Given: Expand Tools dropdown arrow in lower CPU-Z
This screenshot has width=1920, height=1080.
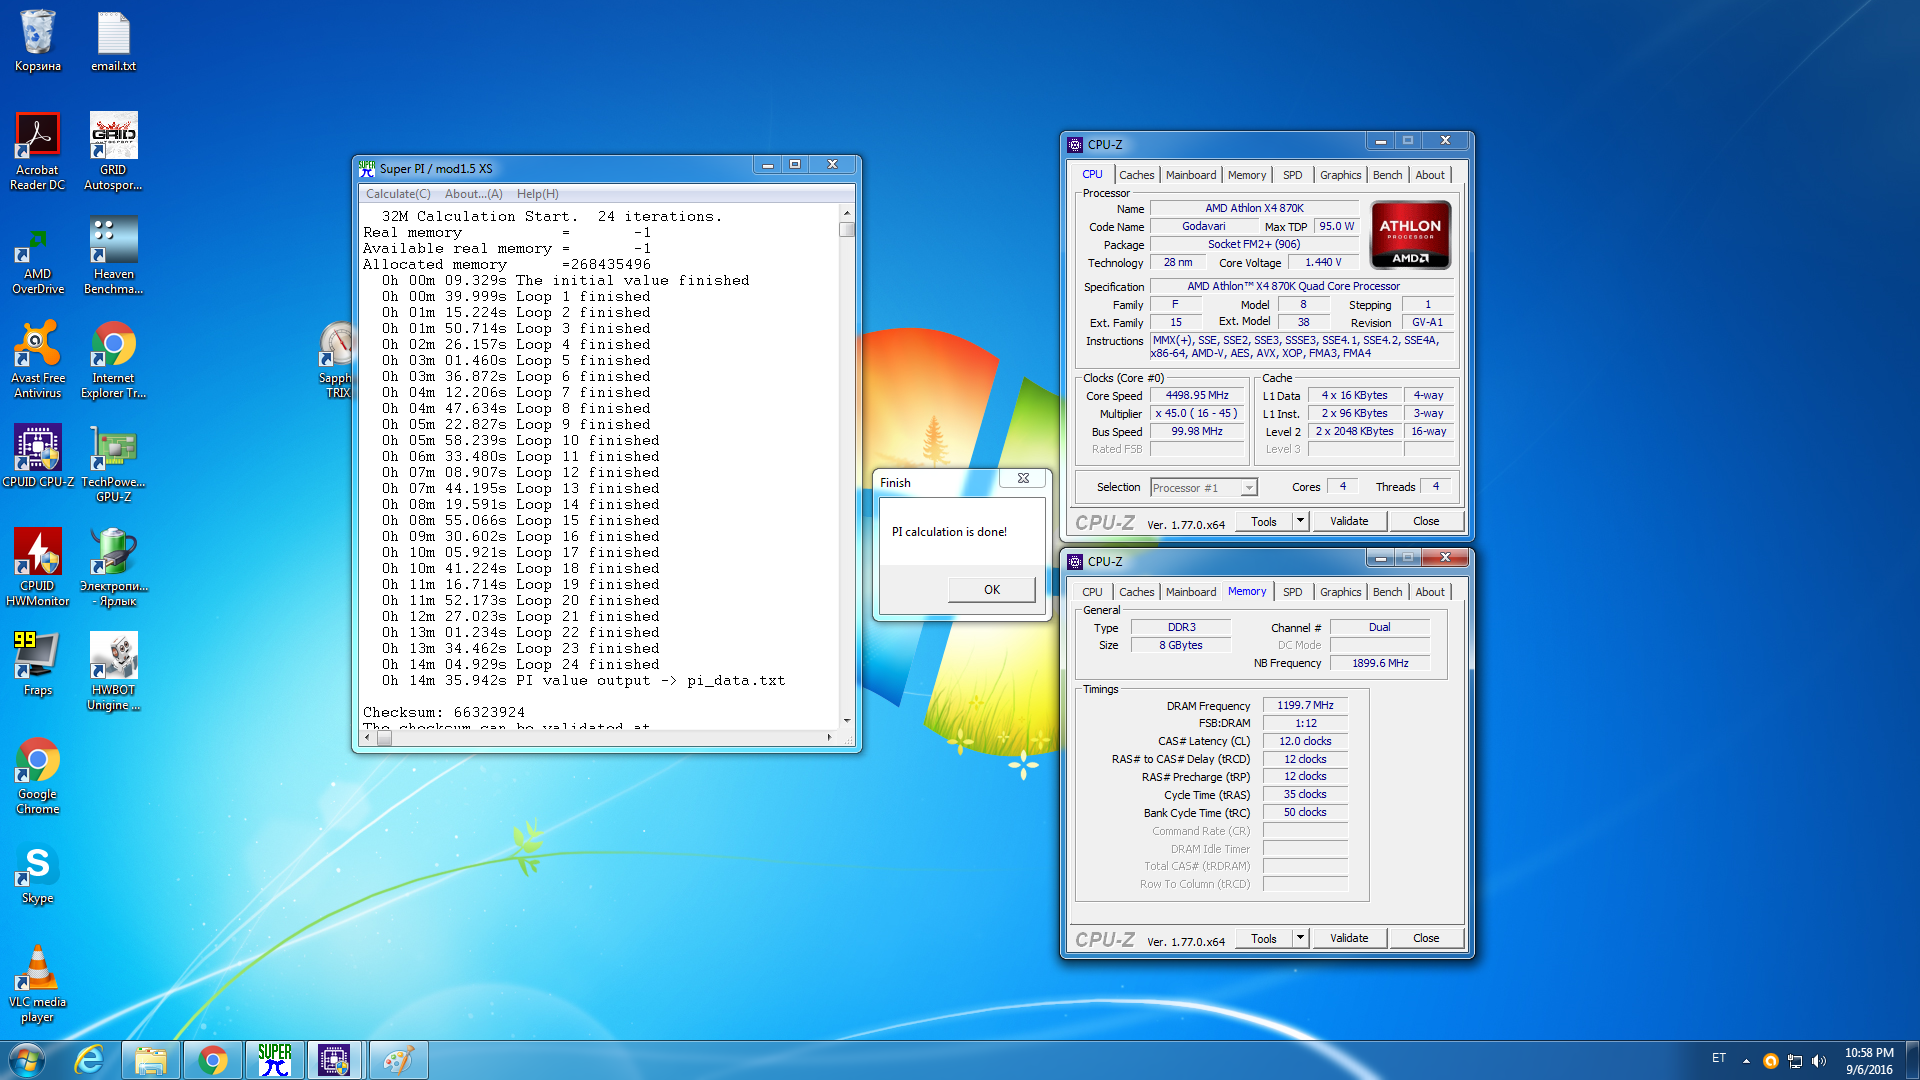Looking at the screenshot, I should coord(1300,938).
